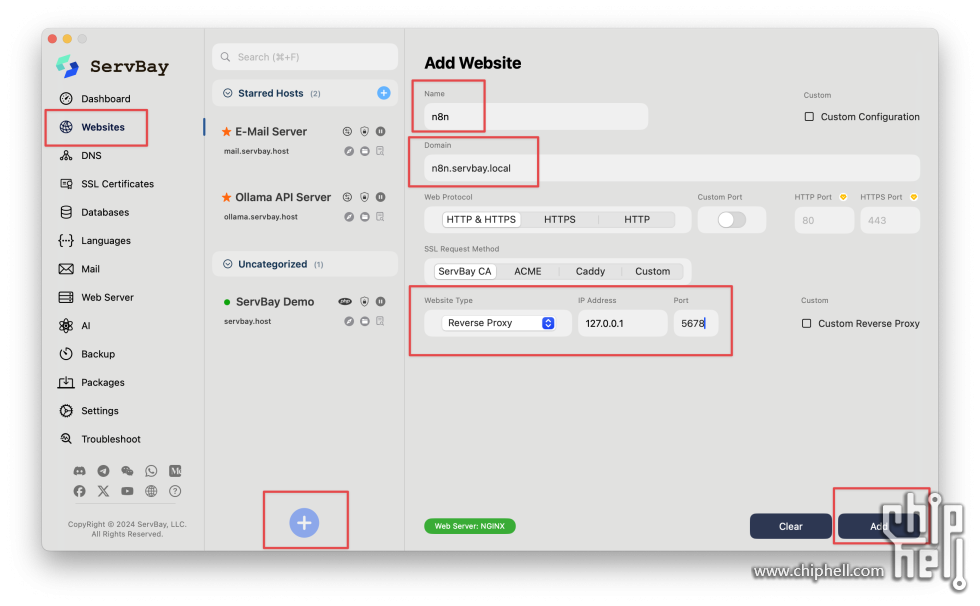Click the WhatsApp icon

[x=151, y=471]
